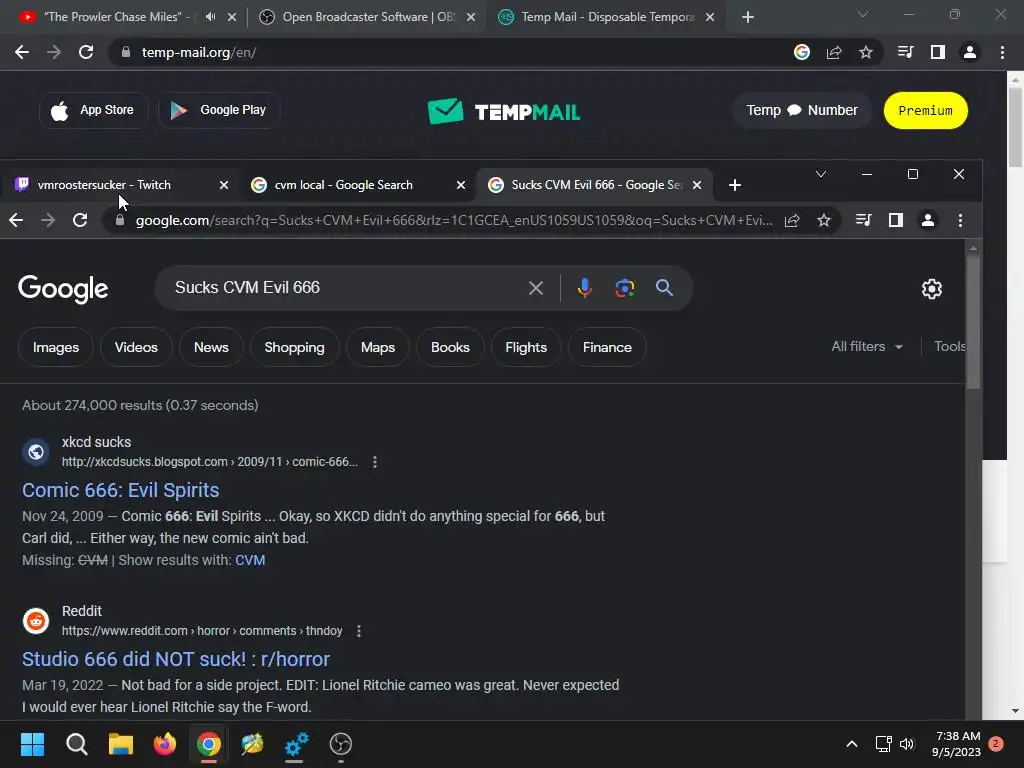Screen dimensions: 1024x768
Task: Open File Explorer from taskbar
Action: pyautogui.click(x=120, y=744)
